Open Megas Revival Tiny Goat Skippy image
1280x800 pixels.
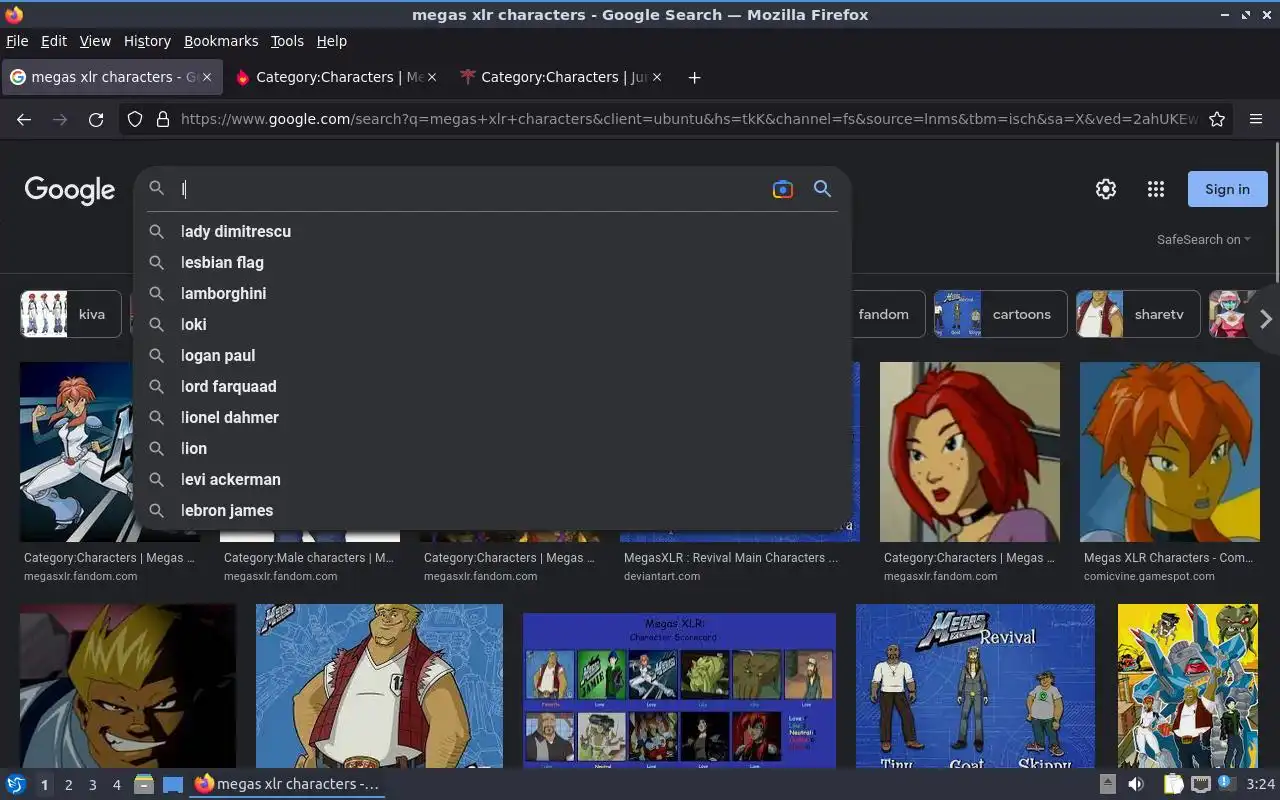point(975,686)
